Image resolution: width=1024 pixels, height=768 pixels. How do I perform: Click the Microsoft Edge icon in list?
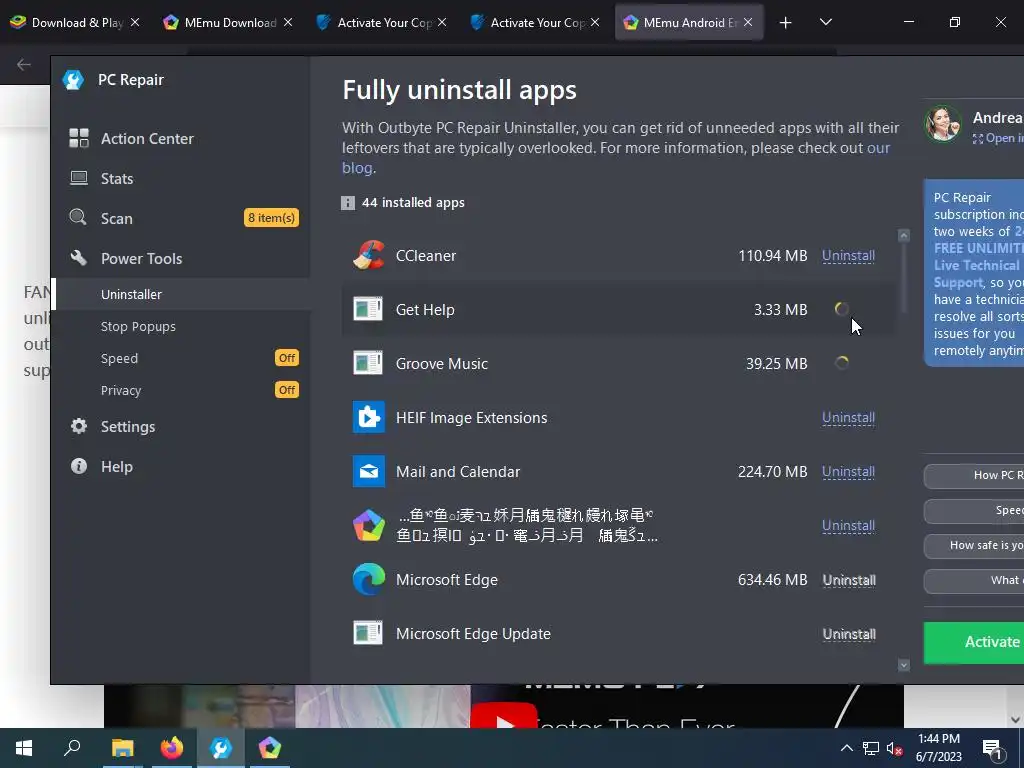tap(368, 579)
